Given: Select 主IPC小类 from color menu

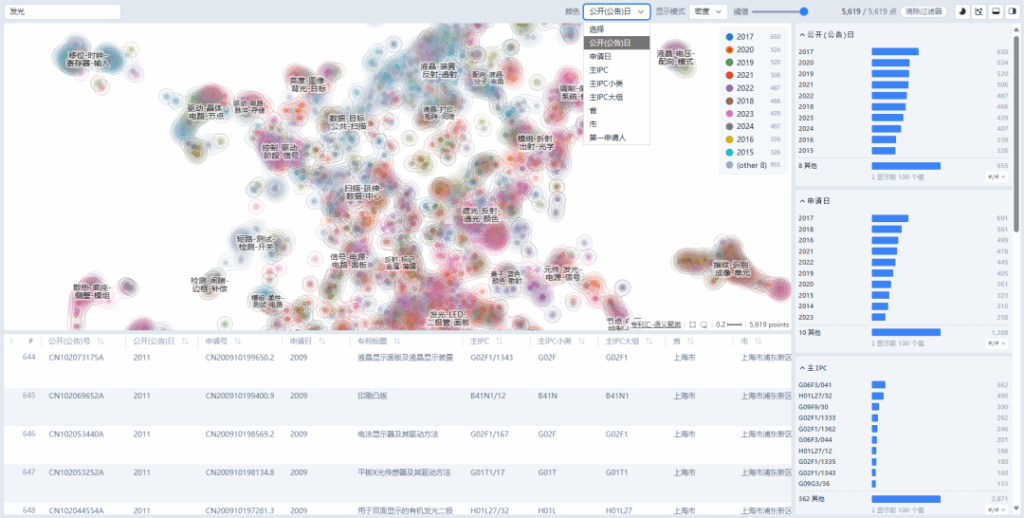Looking at the screenshot, I should tap(607, 83).
